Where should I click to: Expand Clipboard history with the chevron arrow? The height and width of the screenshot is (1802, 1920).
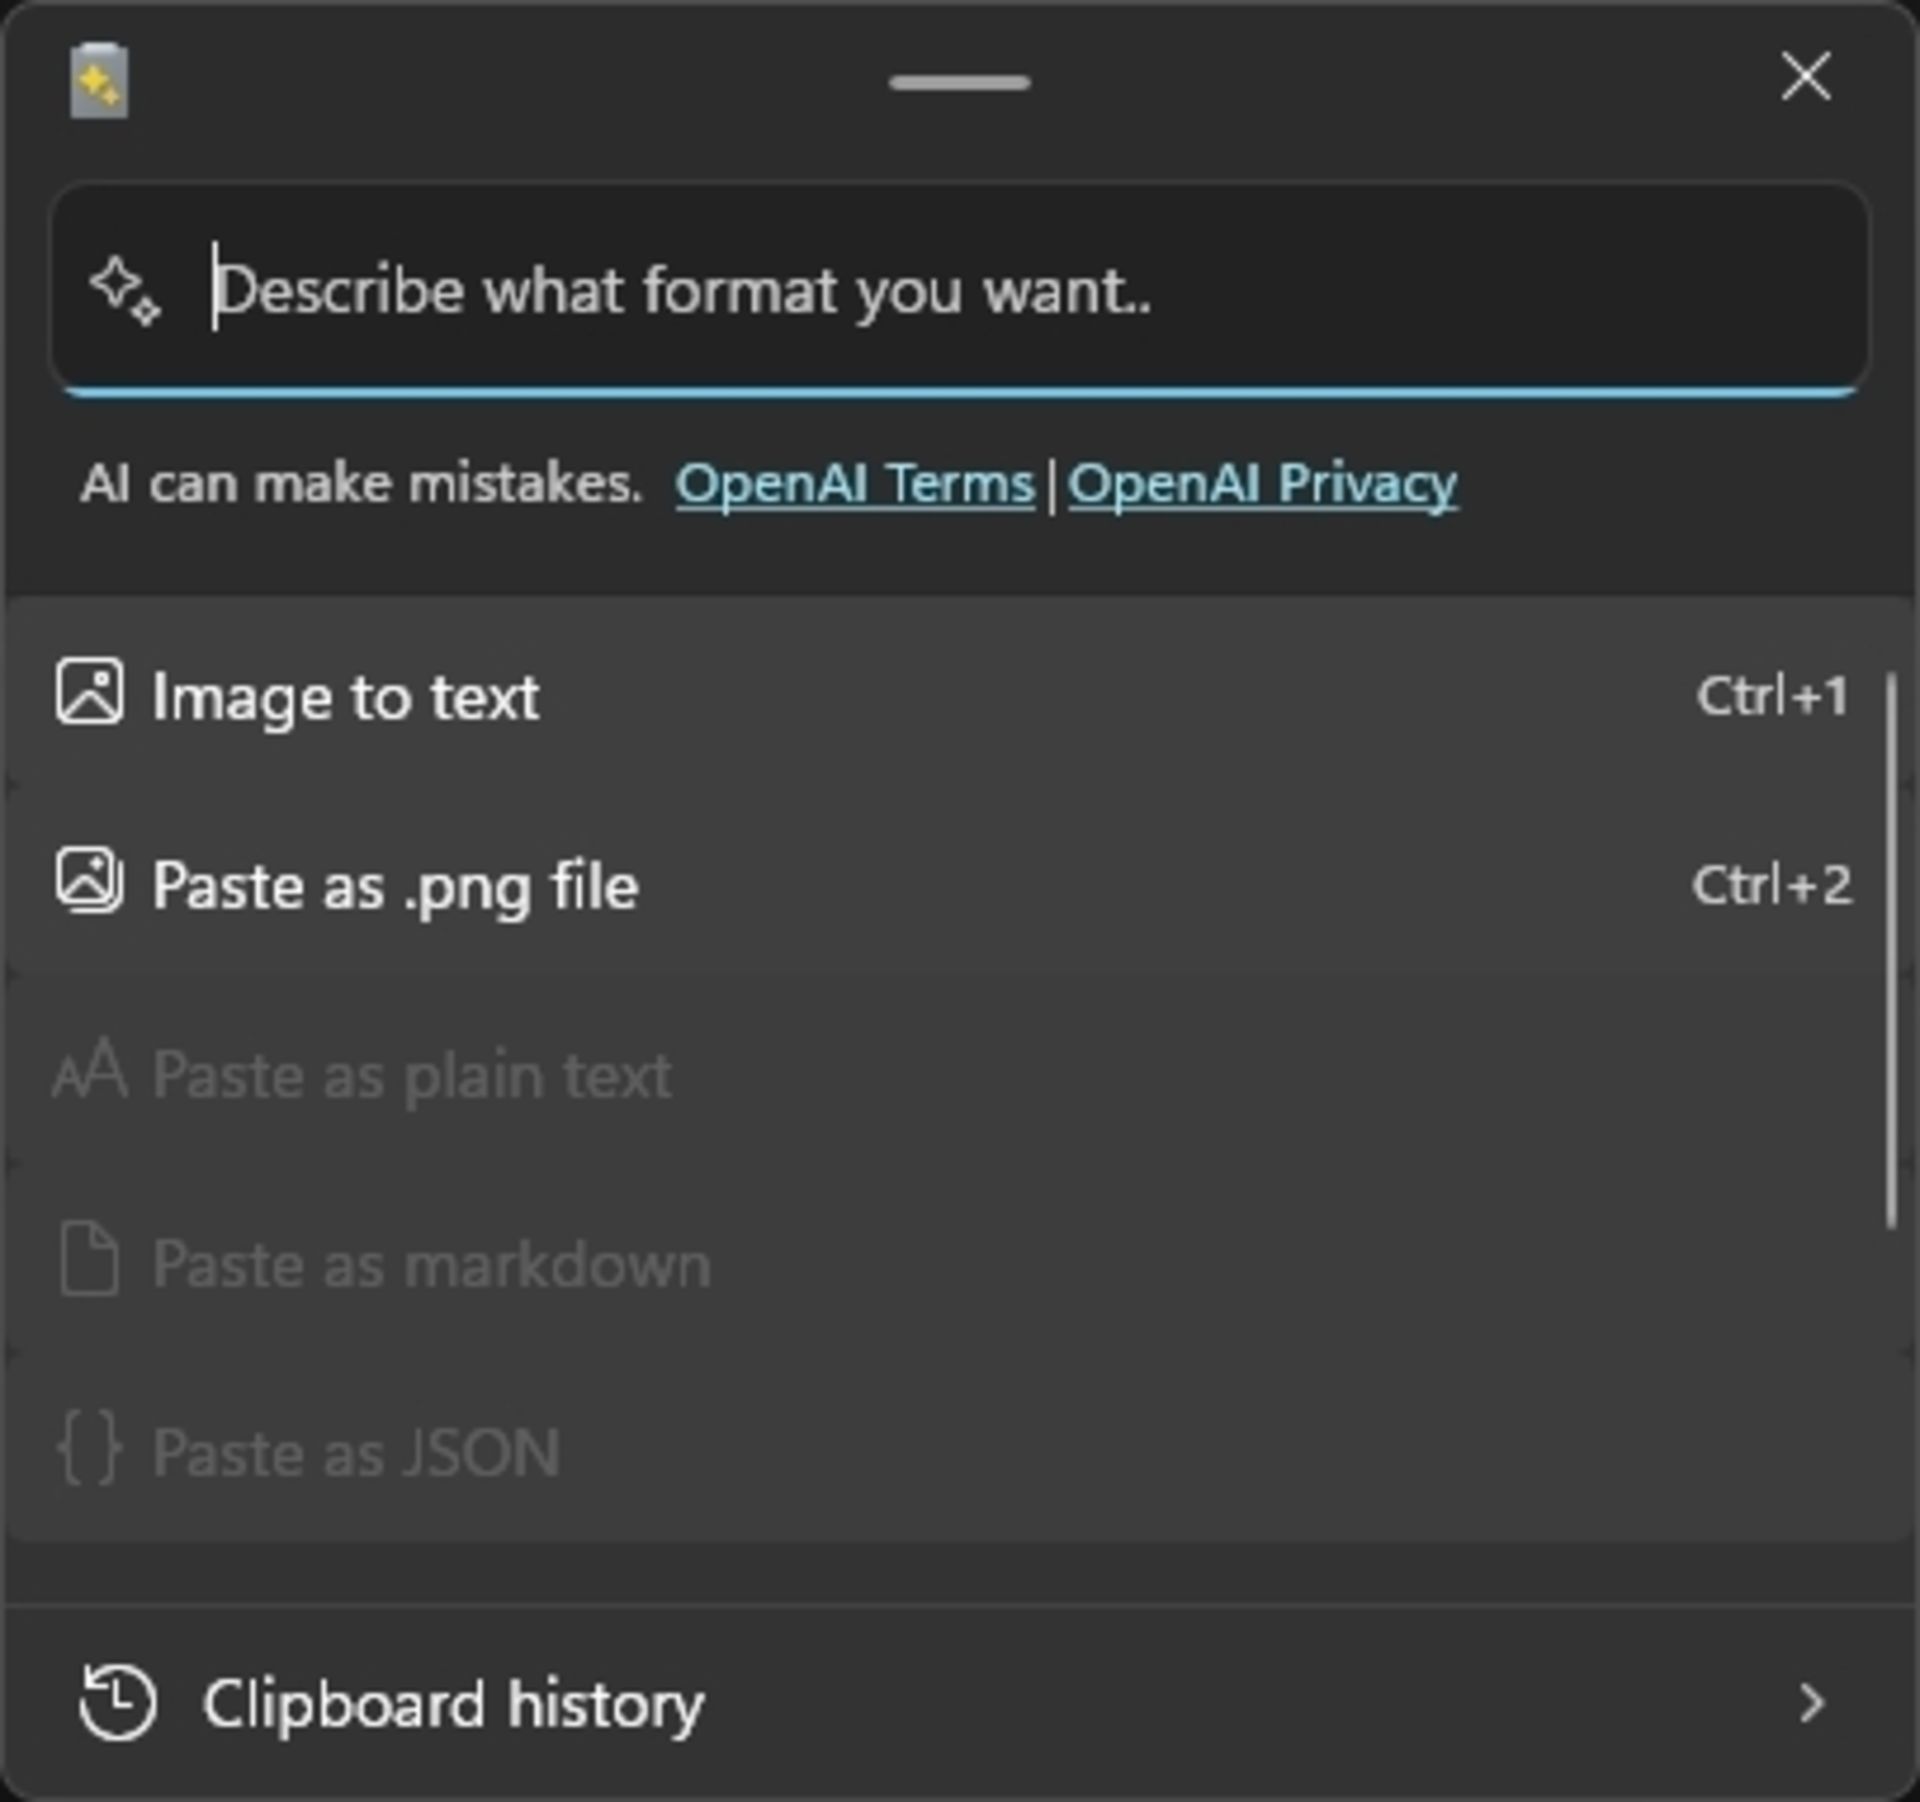(x=1811, y=1703)
